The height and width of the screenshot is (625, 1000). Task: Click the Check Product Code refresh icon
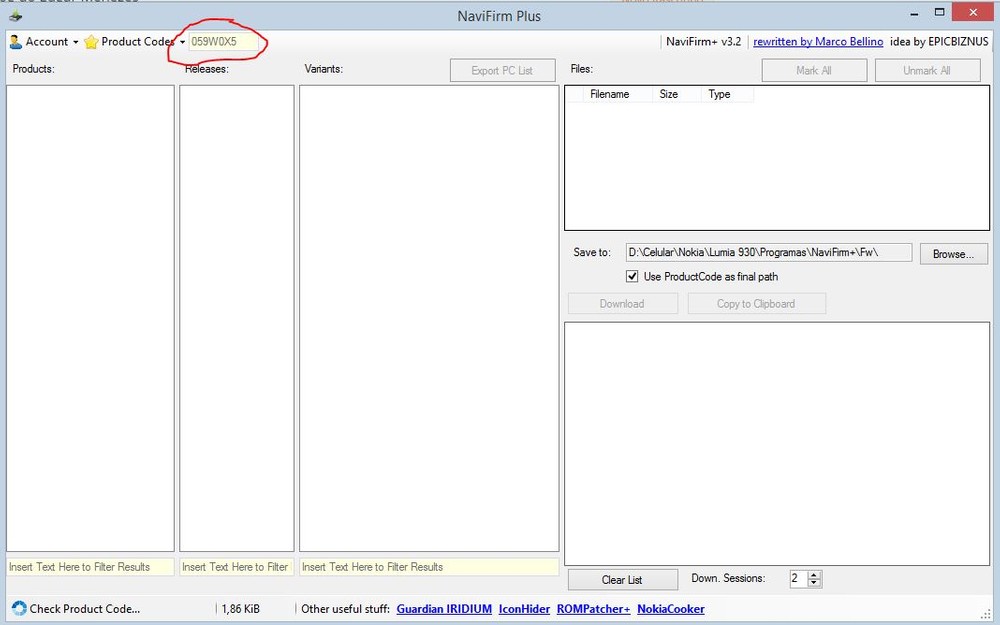point(19,608)
